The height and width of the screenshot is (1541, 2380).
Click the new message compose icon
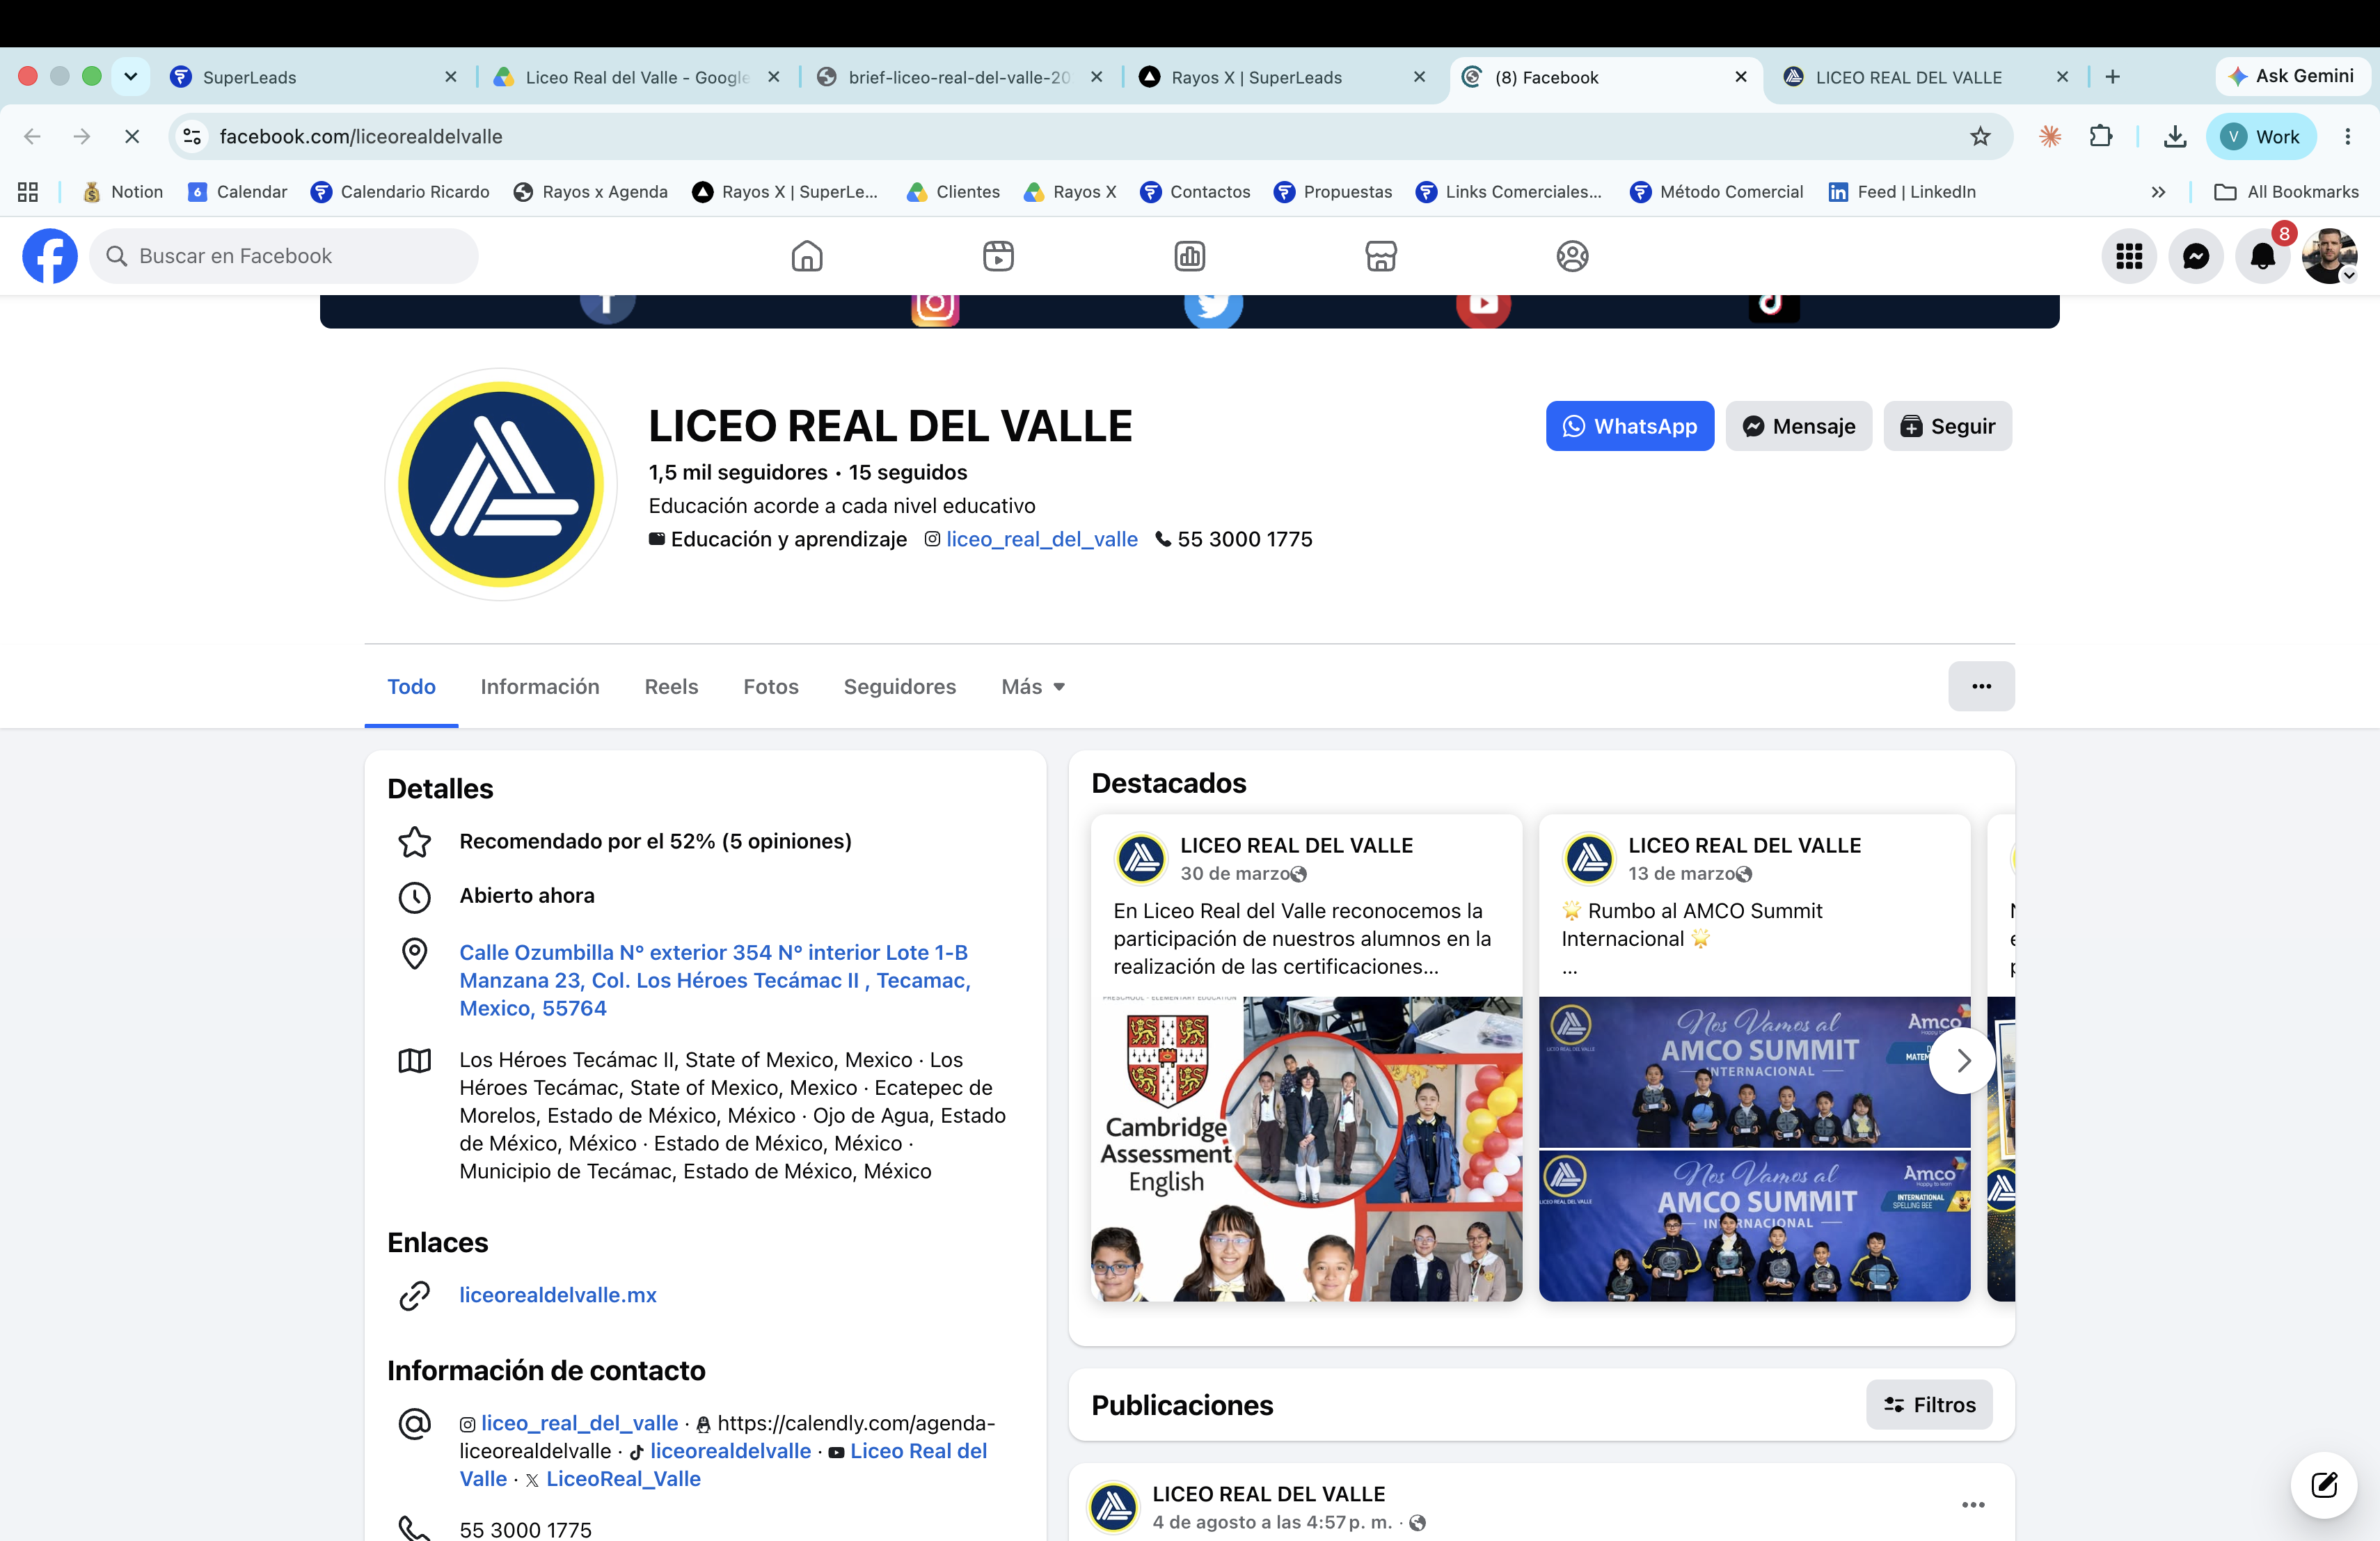pyautogui.click(x=2324, y=1484)
